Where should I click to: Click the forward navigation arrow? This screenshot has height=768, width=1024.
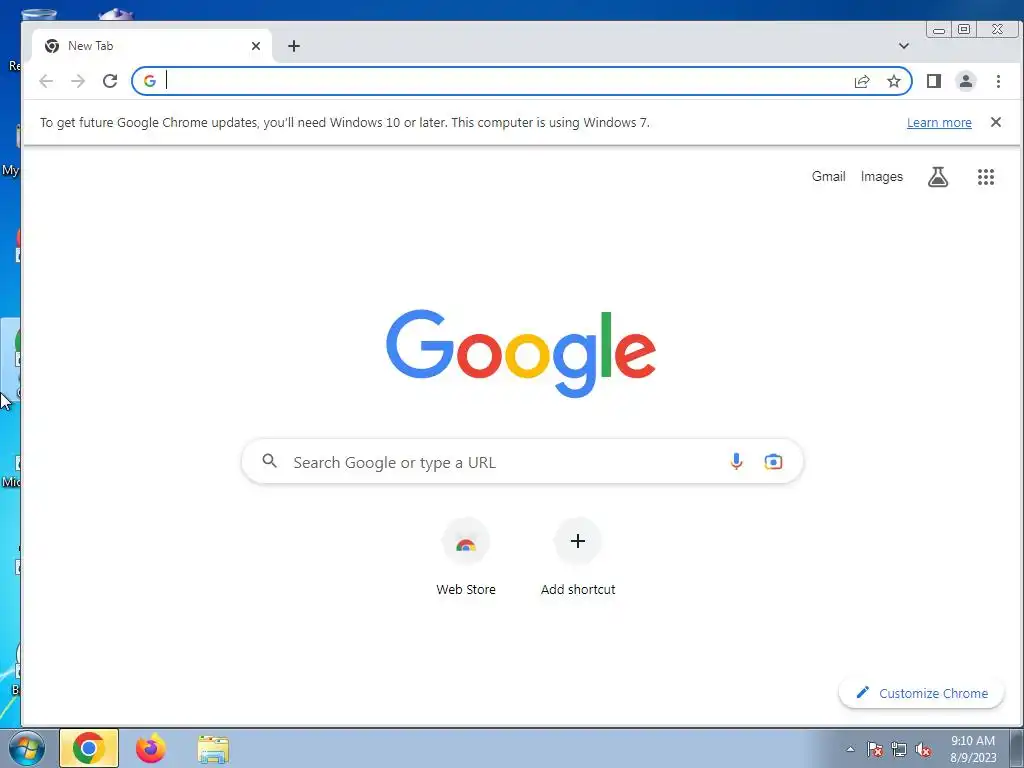[78, 81]
